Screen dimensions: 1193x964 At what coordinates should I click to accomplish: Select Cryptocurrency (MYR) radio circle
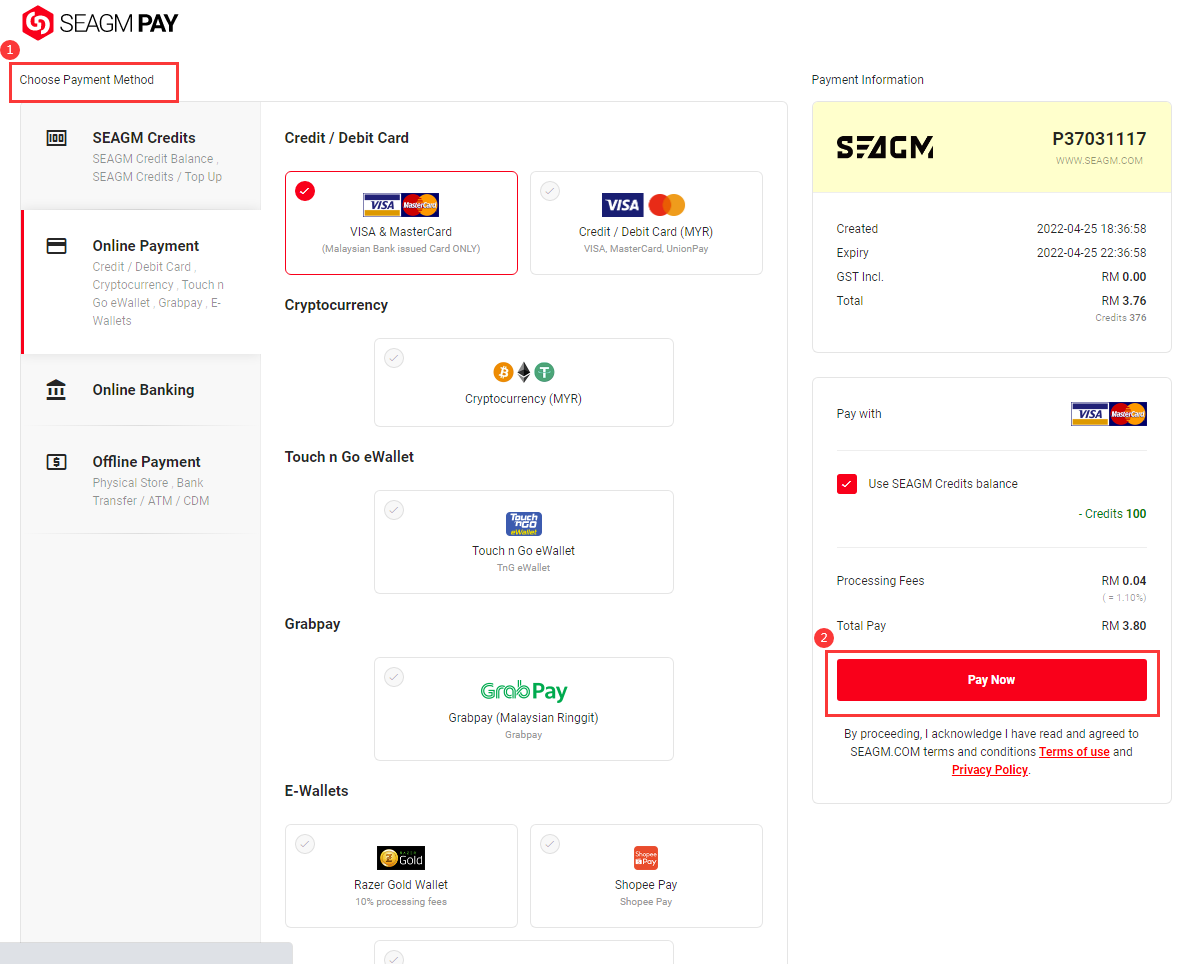coord(394,358)
